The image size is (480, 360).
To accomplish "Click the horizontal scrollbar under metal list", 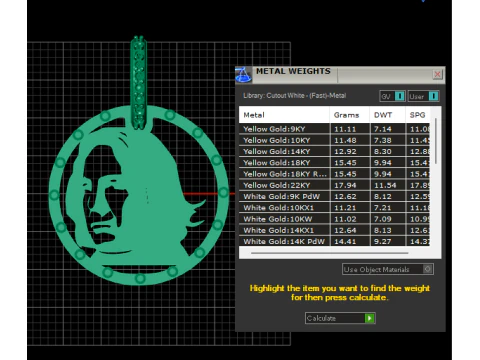I will [x=330, y=253].
